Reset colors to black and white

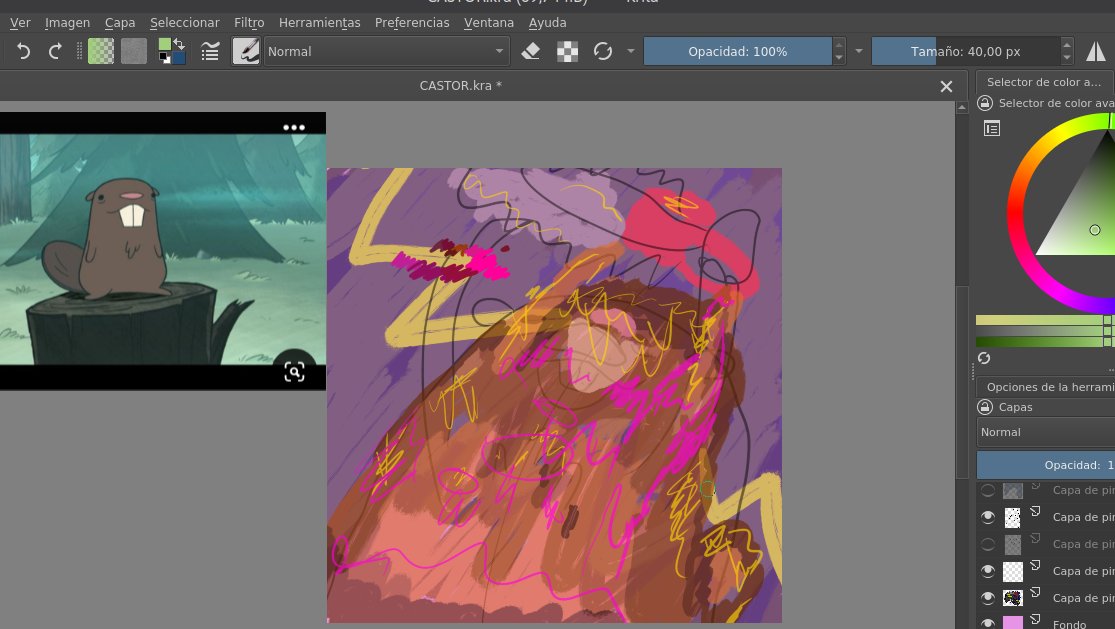(x=164, y=58)
